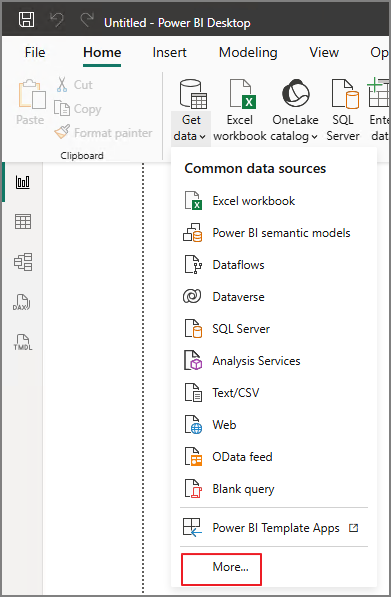Screen dimensions: 391x597
Task: Click the Enter data table icon
Action: tap(378, 93)
